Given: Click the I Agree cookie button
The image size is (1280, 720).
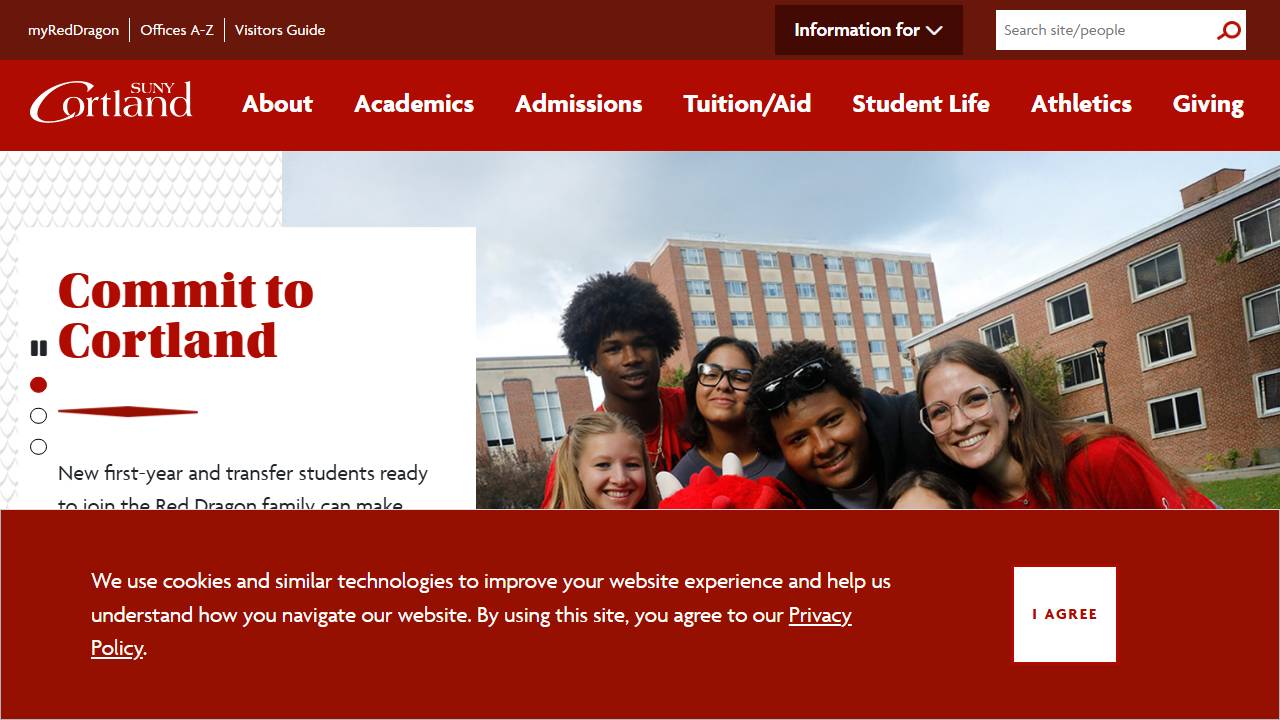Looking at the screenshot, I should tap(1065, 614).
